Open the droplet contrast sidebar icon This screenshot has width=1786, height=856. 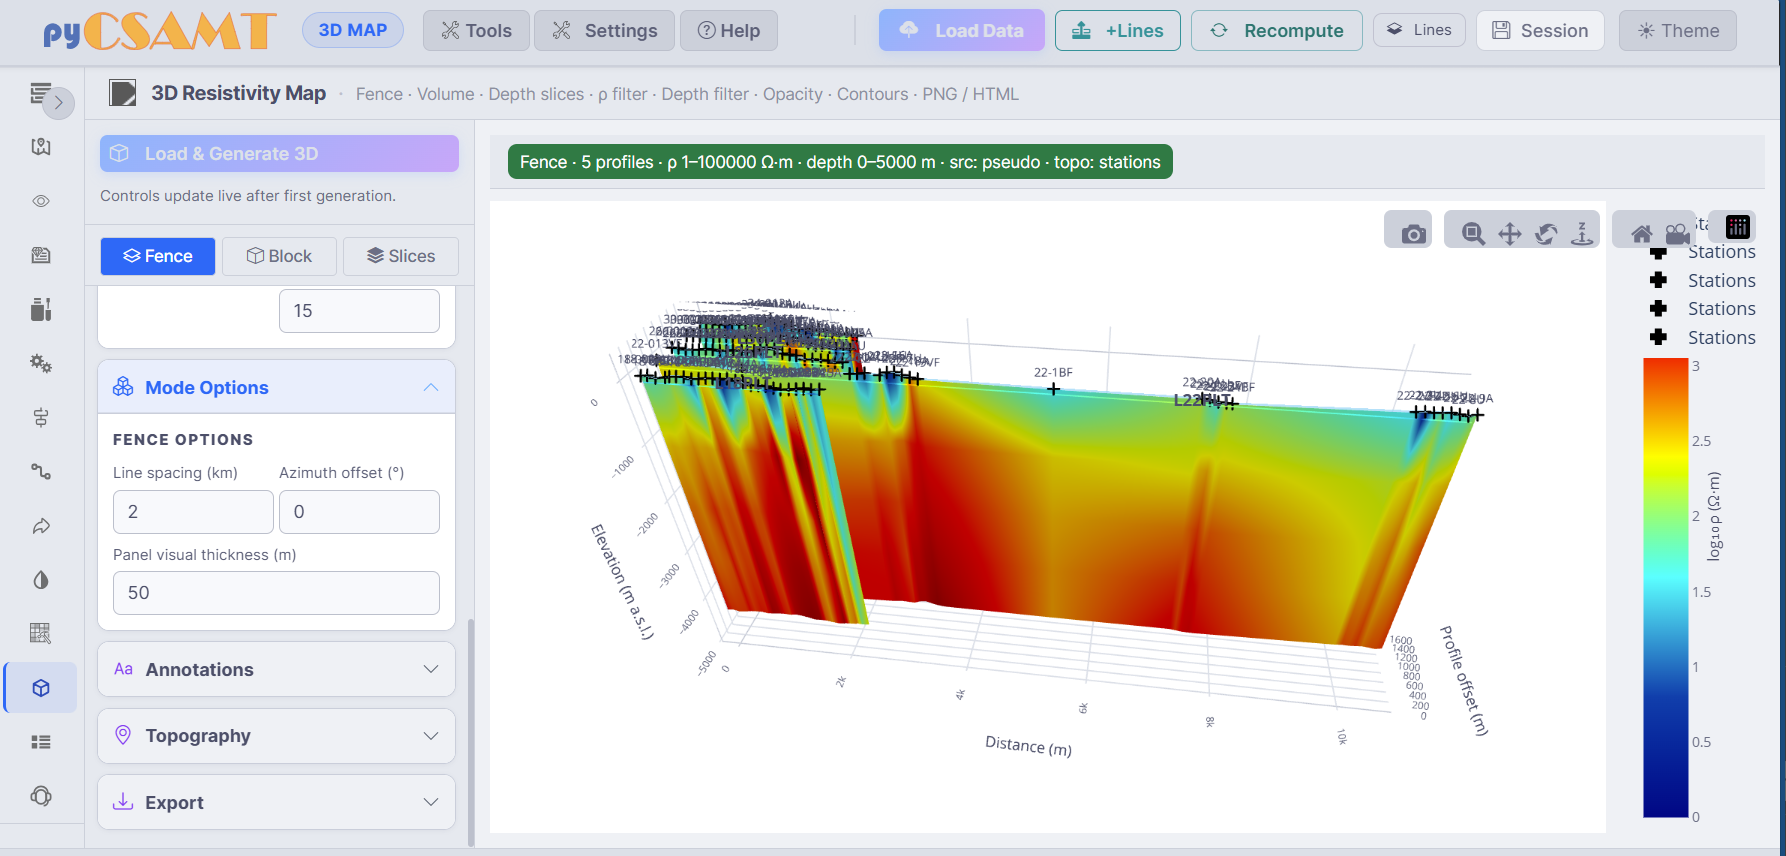click(41, 580)
